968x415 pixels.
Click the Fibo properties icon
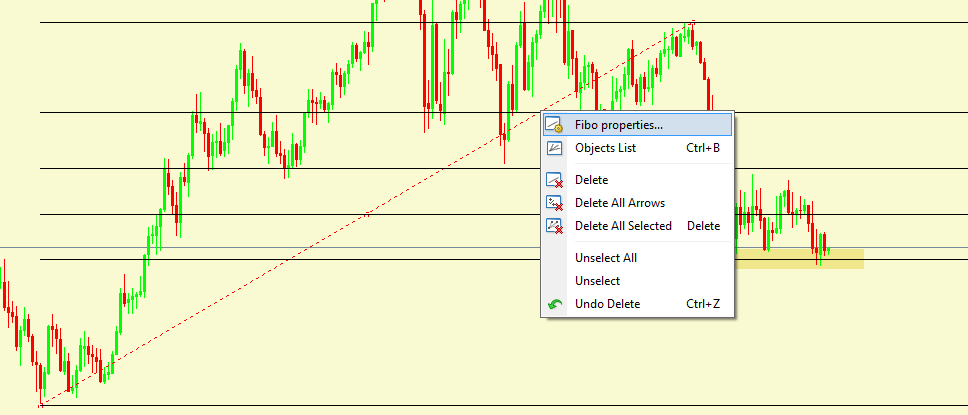pos(555,125)
